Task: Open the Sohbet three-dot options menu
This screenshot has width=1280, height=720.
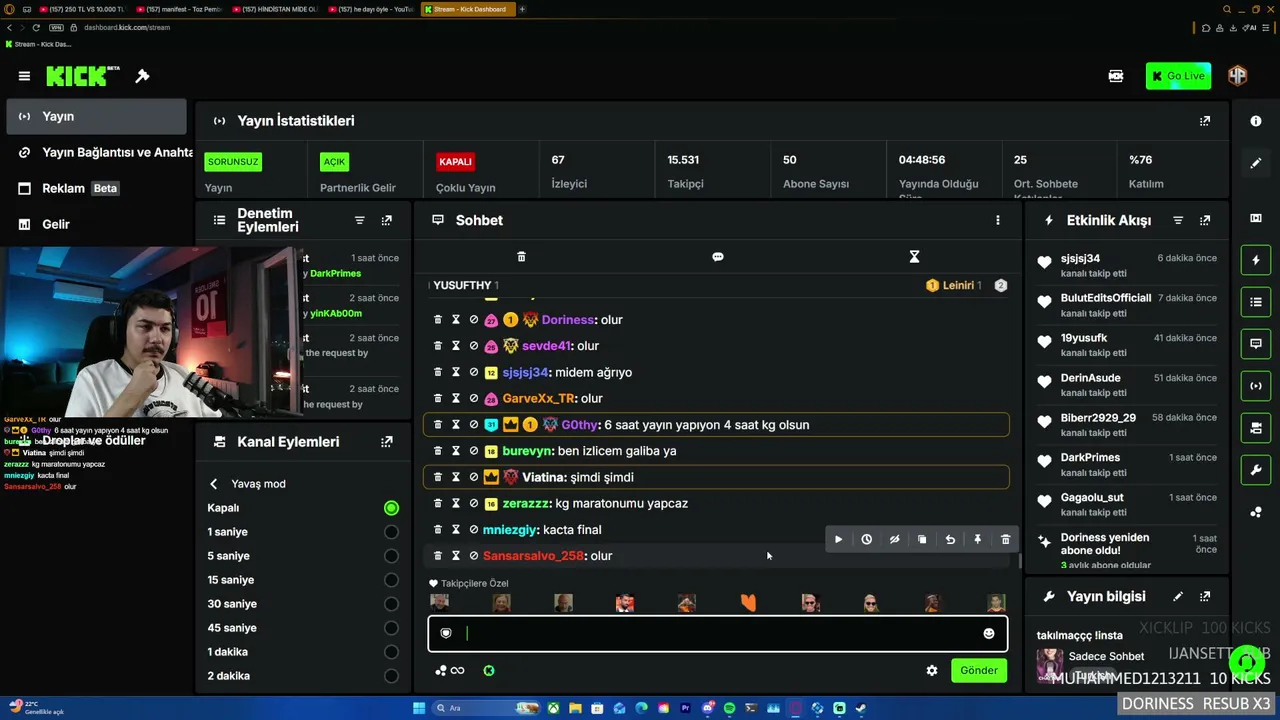Action: [x=997, y=220]
